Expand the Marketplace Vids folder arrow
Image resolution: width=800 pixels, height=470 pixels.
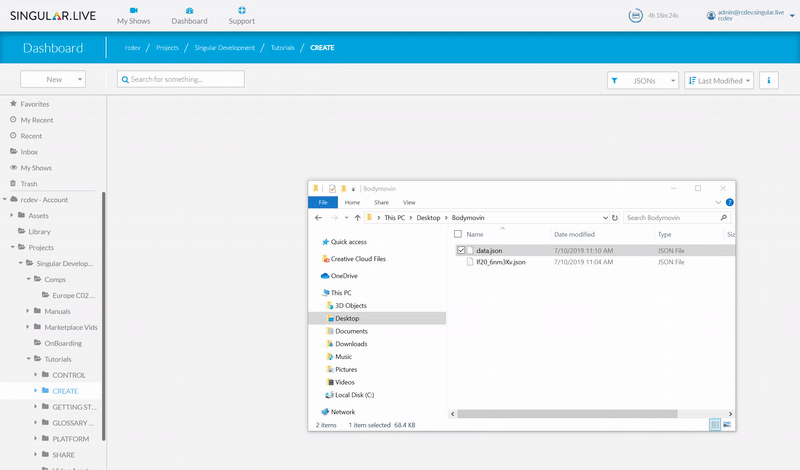pyautogui.click(x=28, y=327)
